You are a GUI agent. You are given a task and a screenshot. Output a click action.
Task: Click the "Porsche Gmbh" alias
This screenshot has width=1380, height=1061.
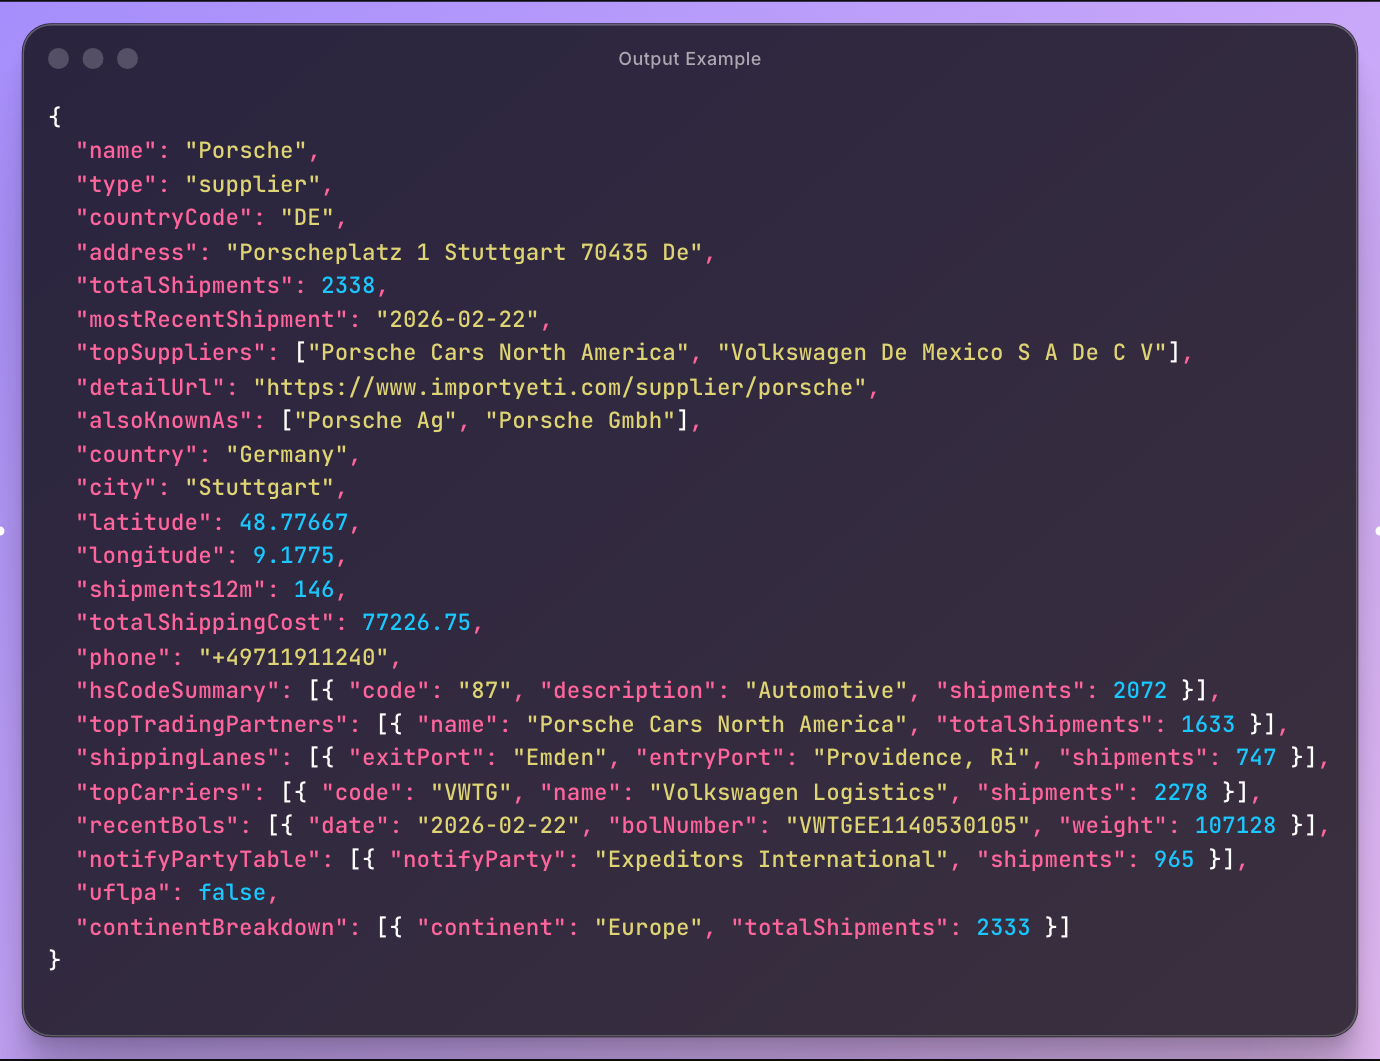click(581, 420)
